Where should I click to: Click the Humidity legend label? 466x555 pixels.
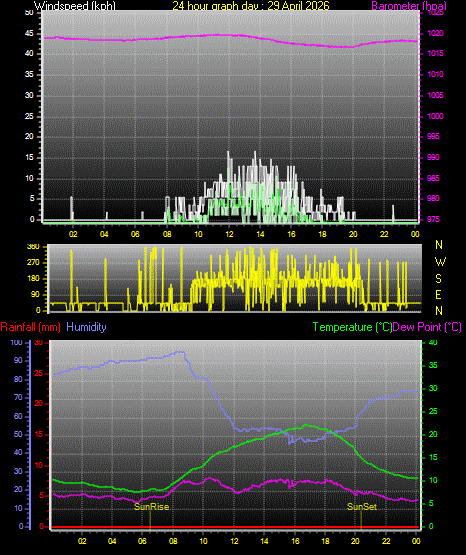[x=86, y=327]
